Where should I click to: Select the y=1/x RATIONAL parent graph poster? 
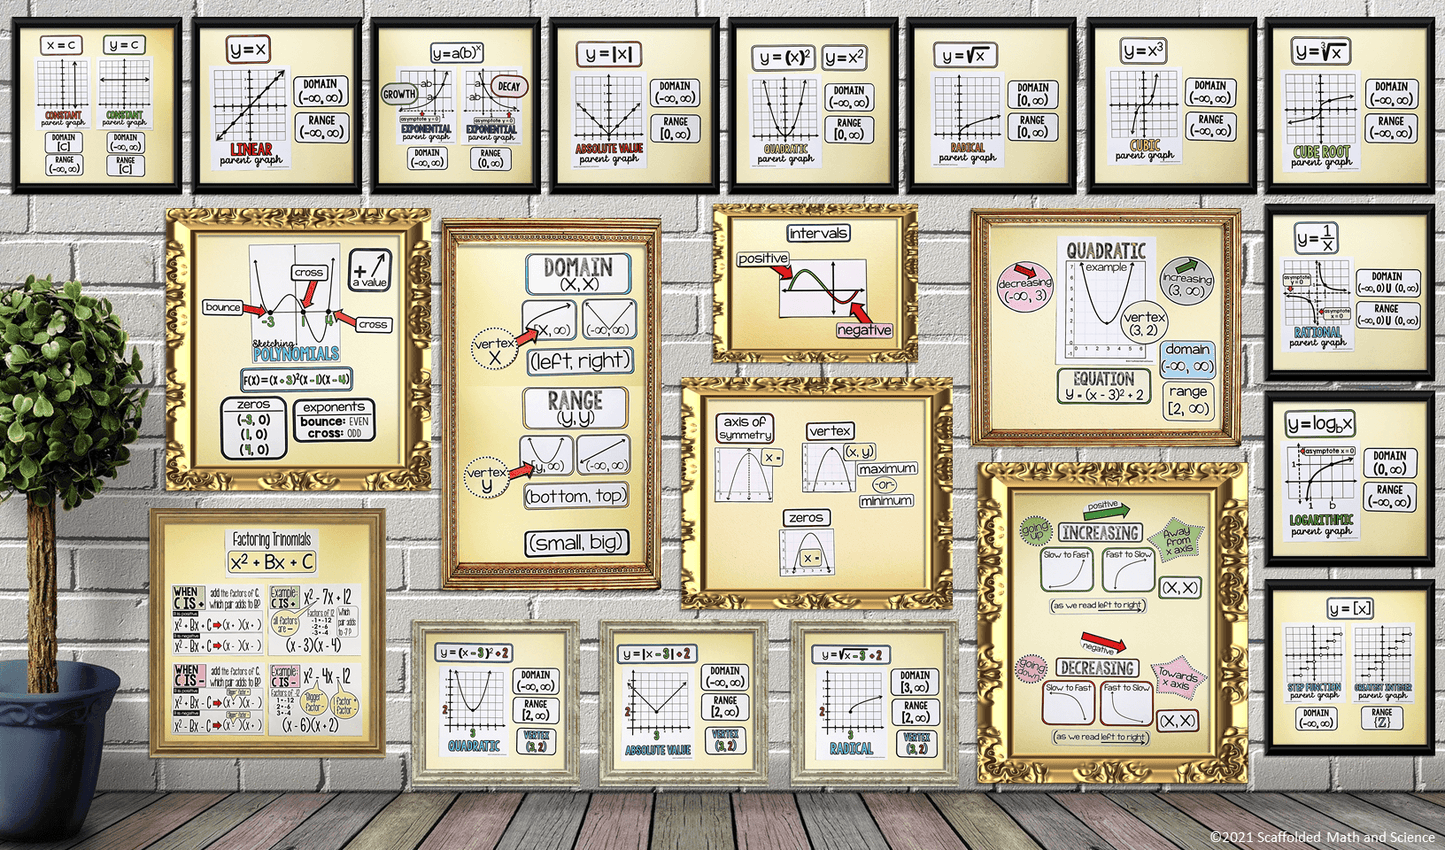1350,292
